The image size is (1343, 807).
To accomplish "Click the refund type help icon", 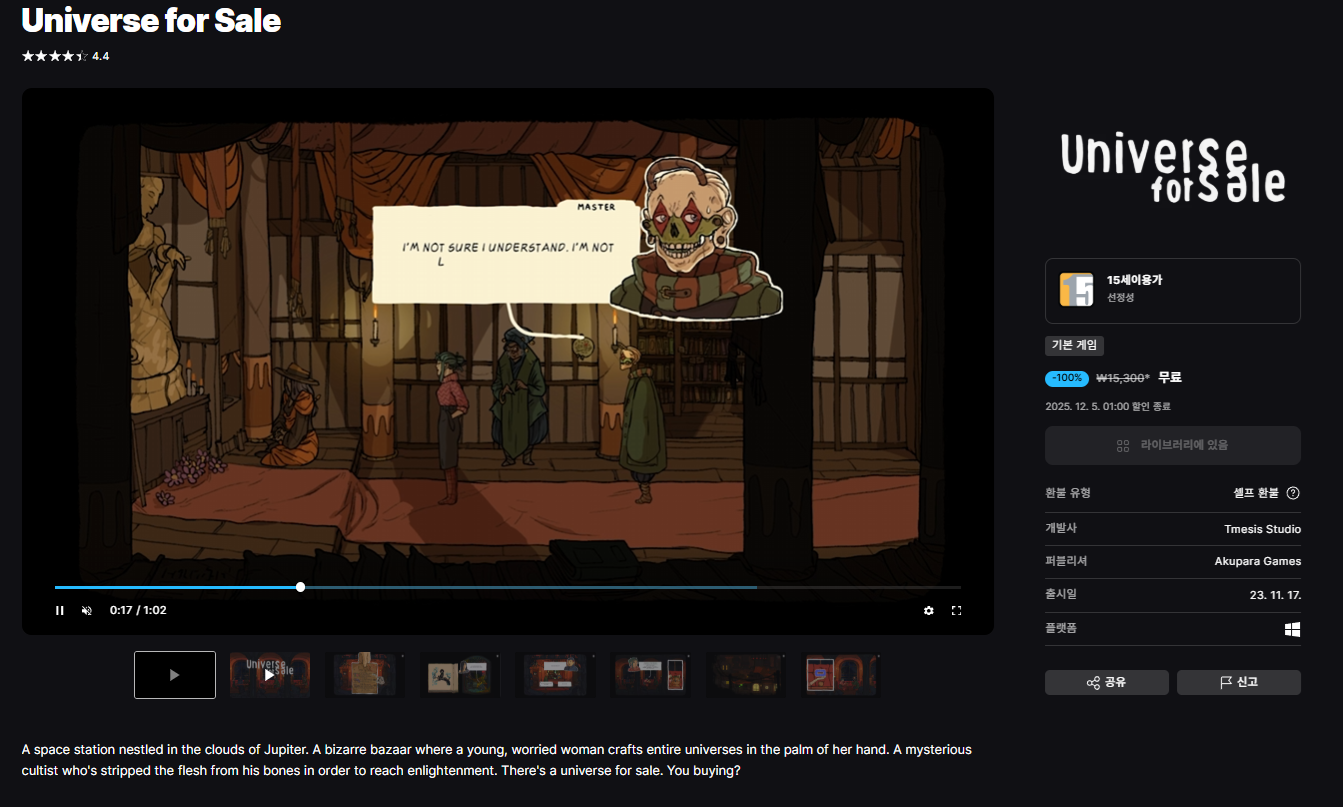I will [1293, 493].
